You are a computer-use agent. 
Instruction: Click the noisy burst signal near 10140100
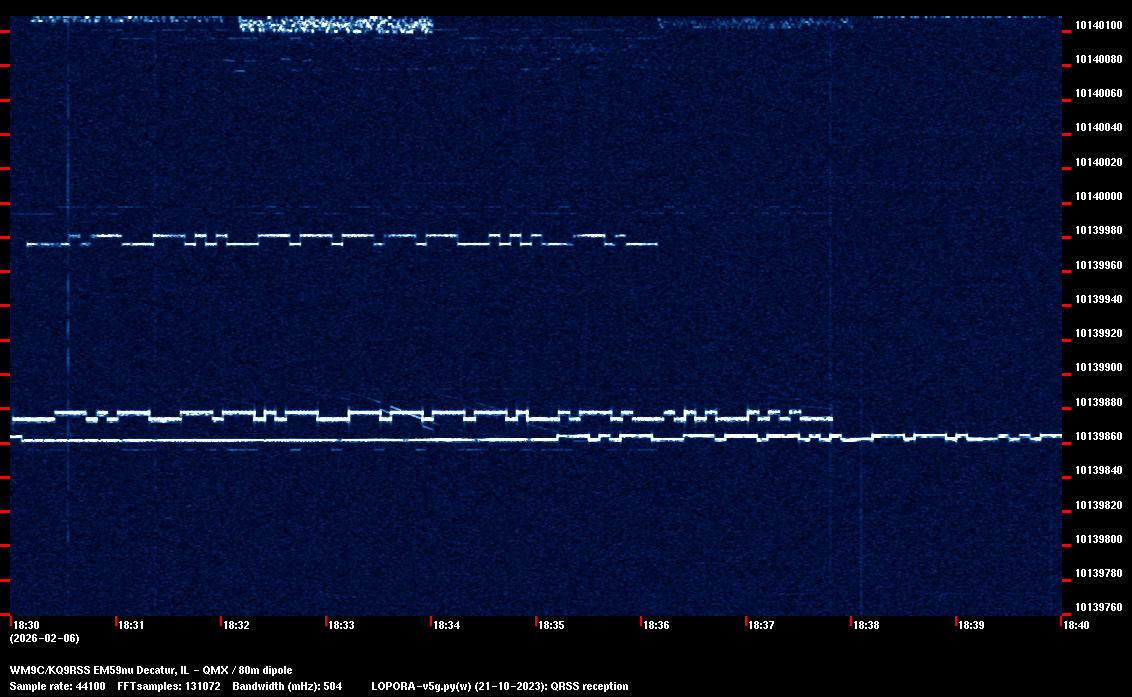pyautogui.click(x=335, y=26)
